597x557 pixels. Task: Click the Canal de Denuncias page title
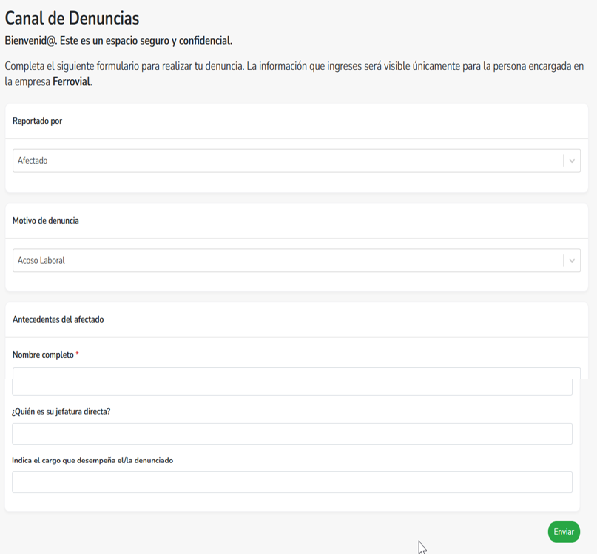[72, 18]
